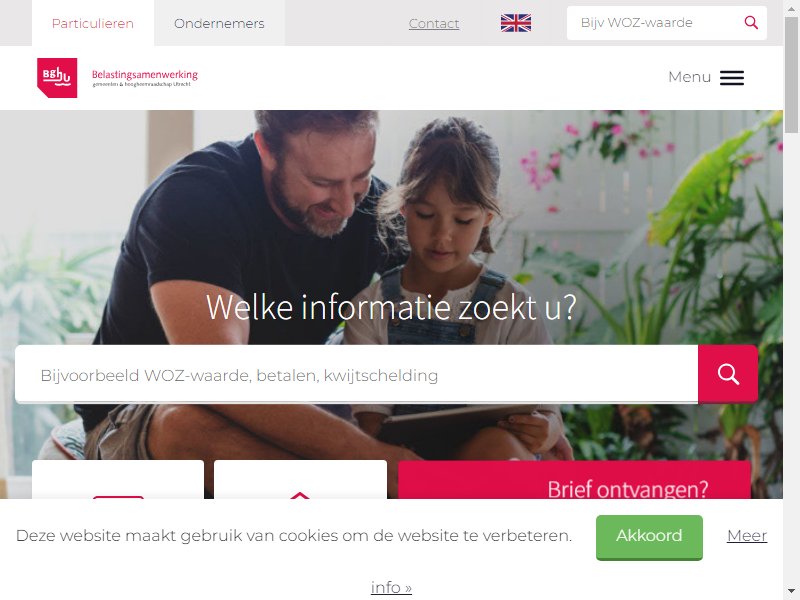Focus the main Bijvoorbeeld WOZ-waarde search field
Image resolution: width=800 pixels, height=600 pixels.
(357, 374)
